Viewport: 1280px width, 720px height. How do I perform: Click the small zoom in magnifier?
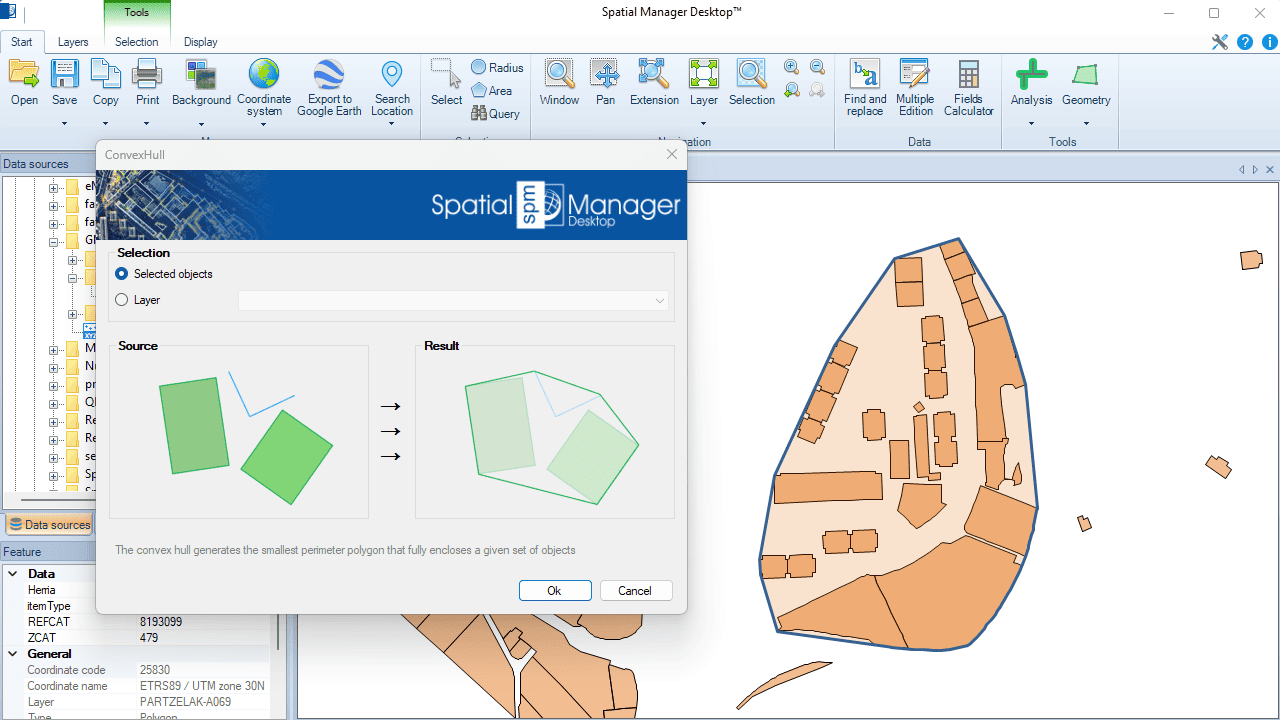pyautogui.click(x=792, y=67)
